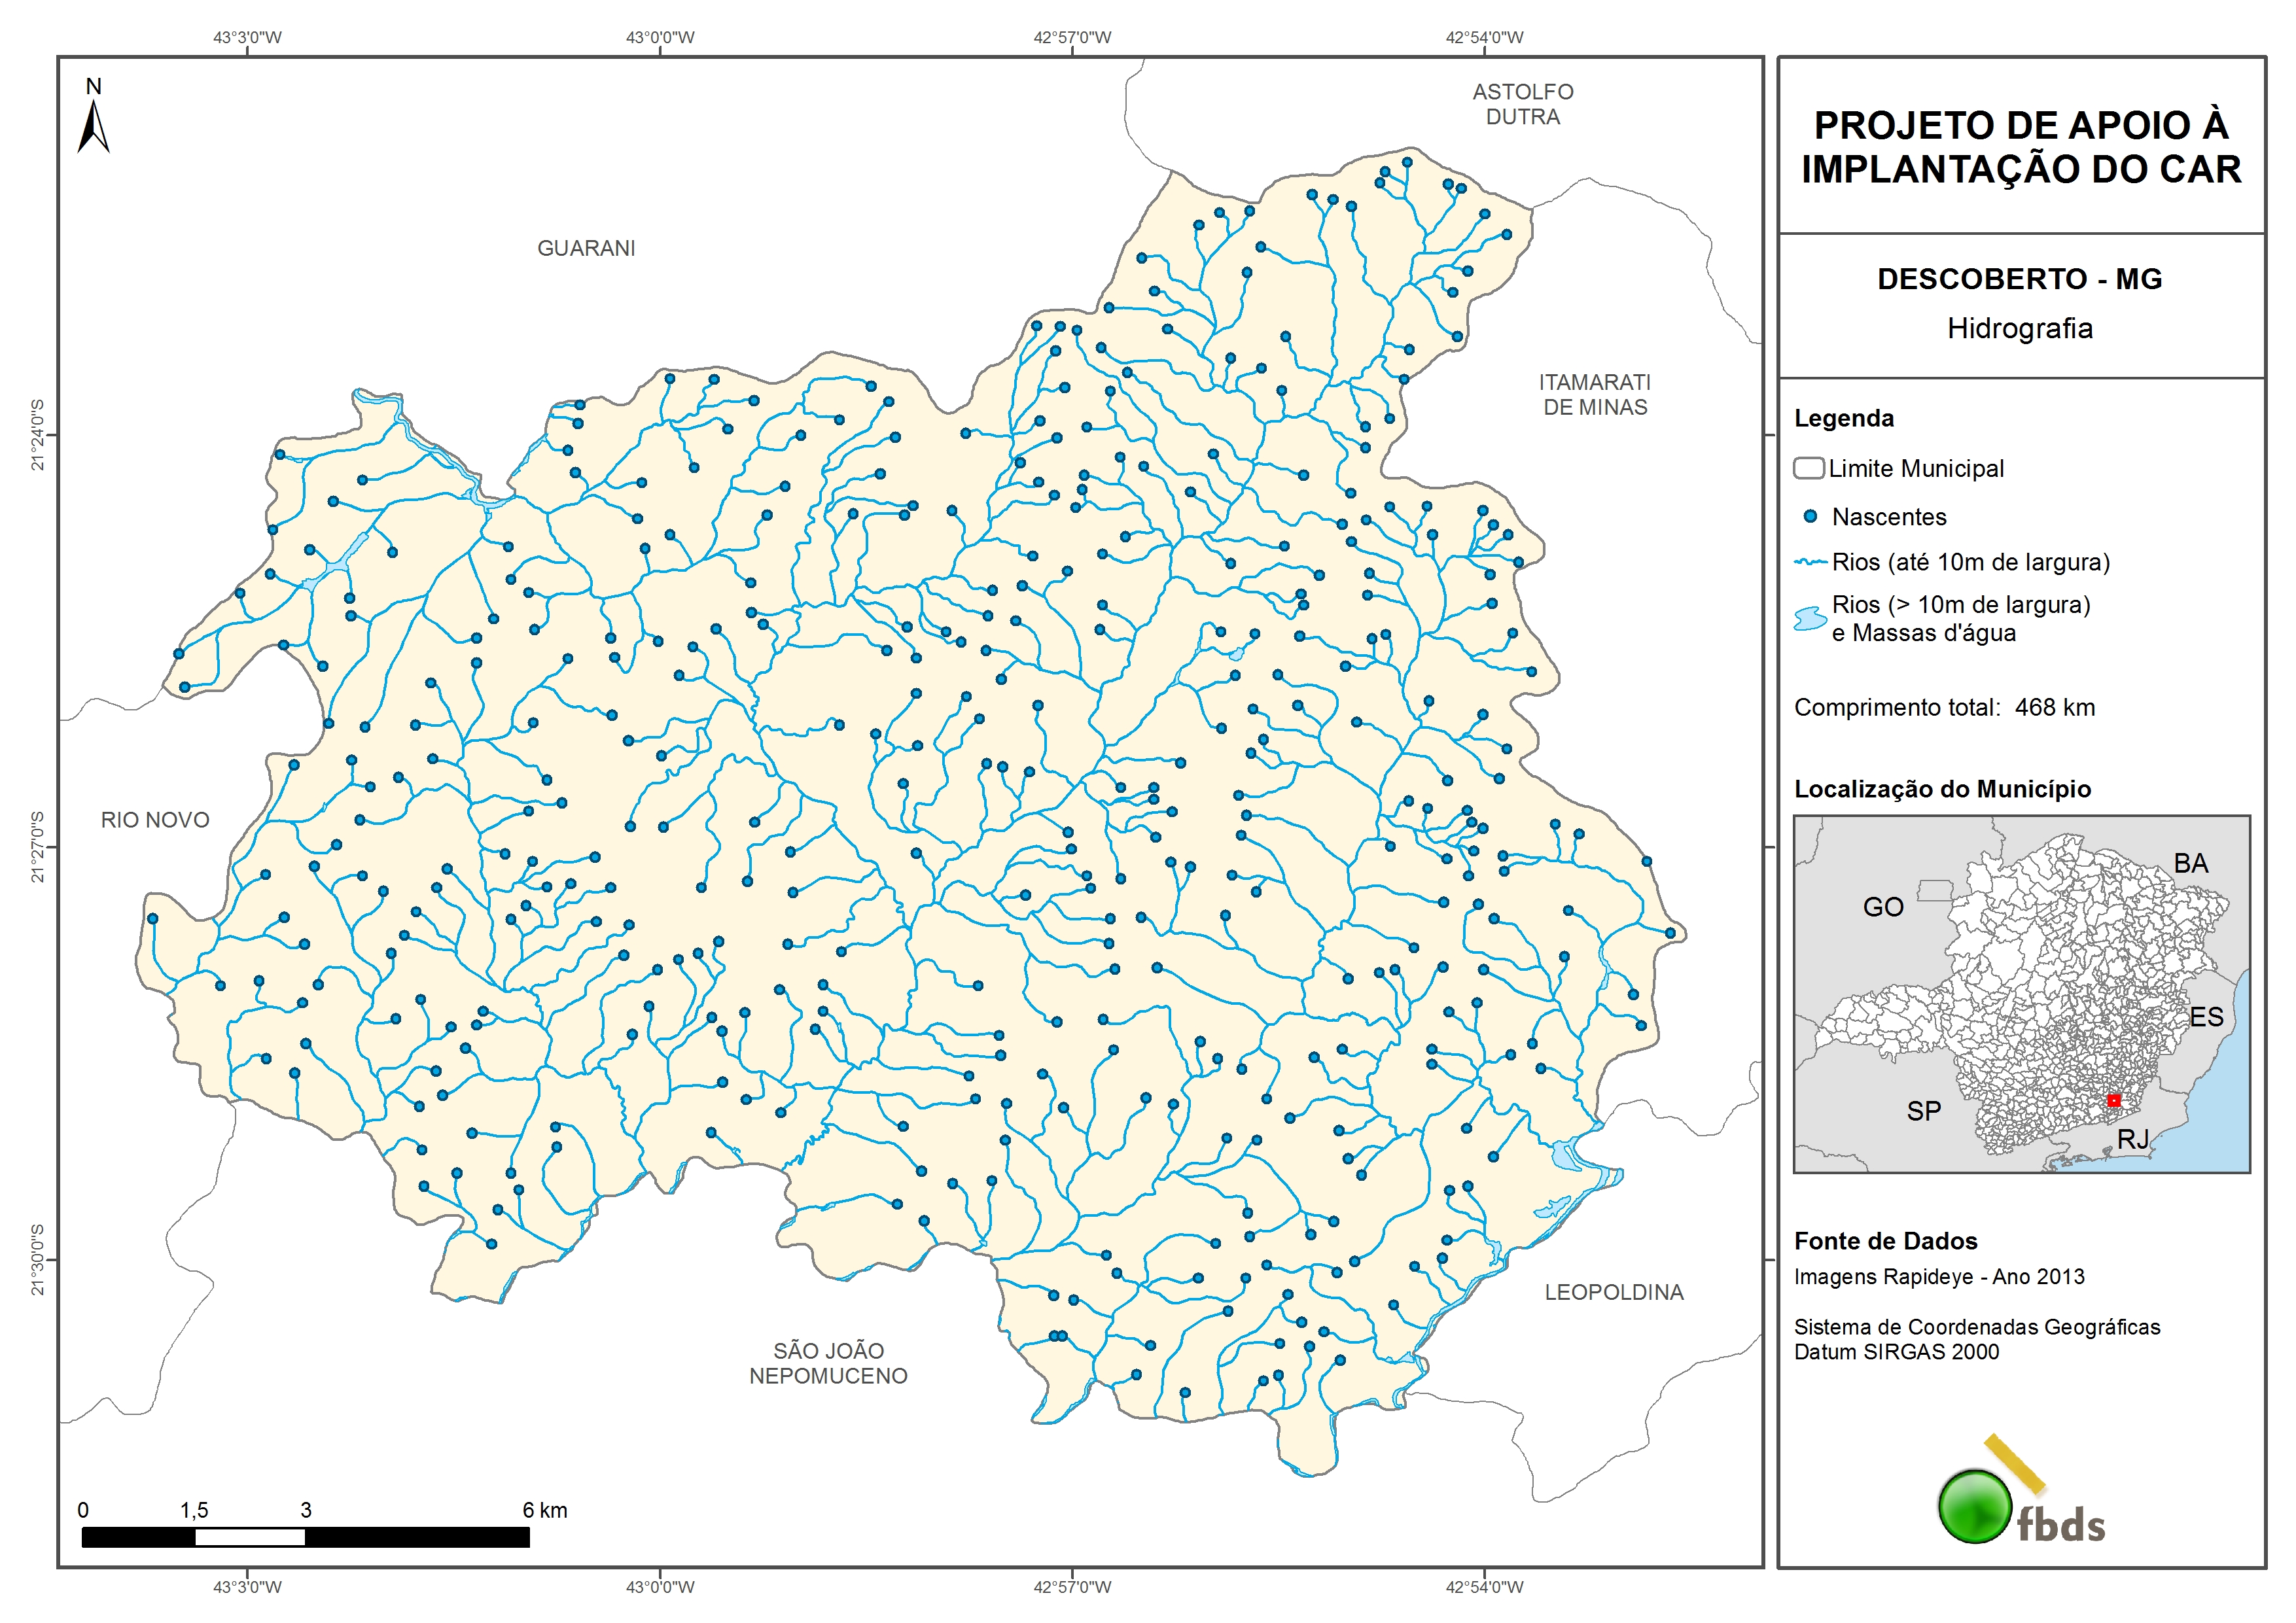Click the green fbds logo
This screenshot has width=2296, height=1623.
pos(1976,1506)
